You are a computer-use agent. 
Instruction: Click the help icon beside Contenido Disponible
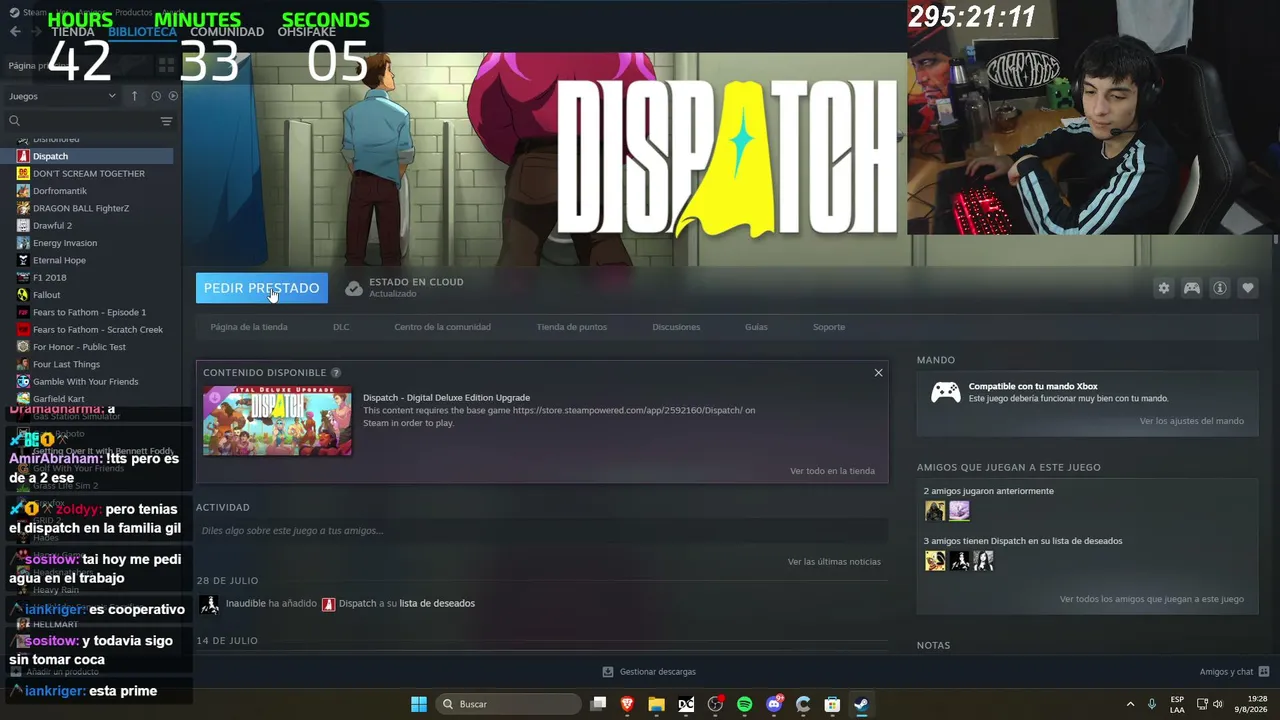pyautogui.click(x=336, y=373)
